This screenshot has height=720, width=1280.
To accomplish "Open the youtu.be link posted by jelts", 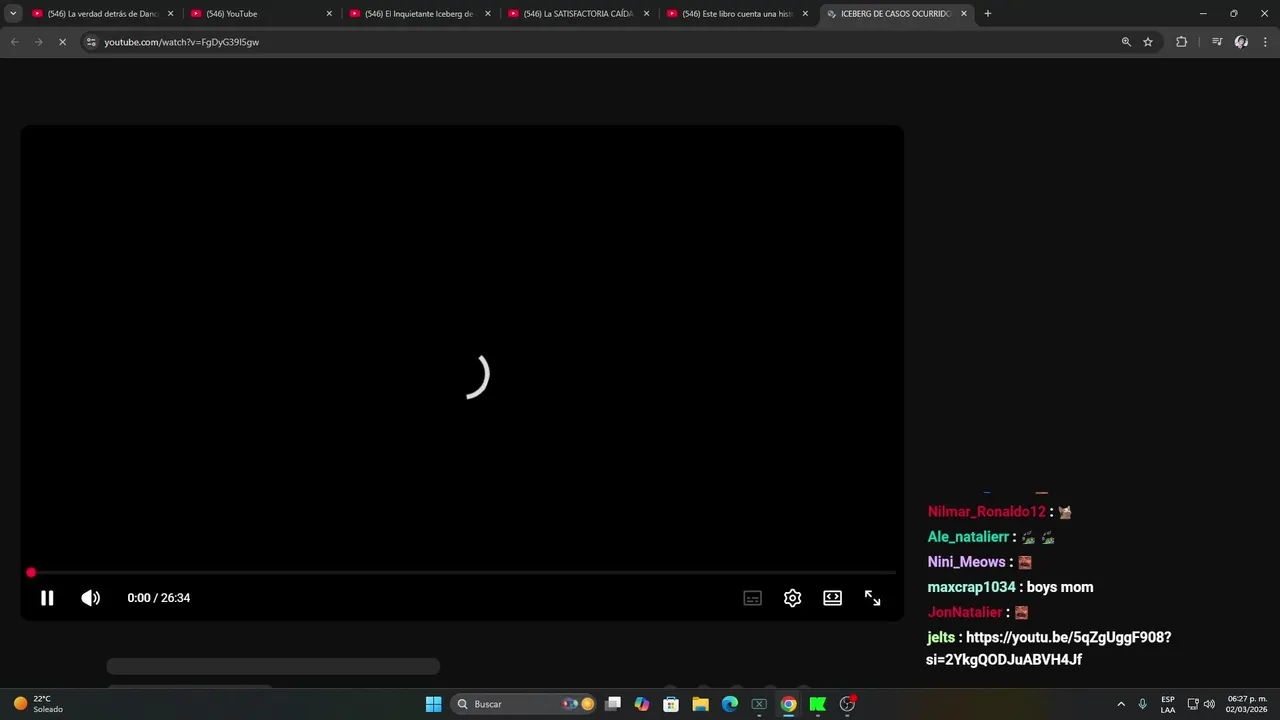I will (1048, 648).
